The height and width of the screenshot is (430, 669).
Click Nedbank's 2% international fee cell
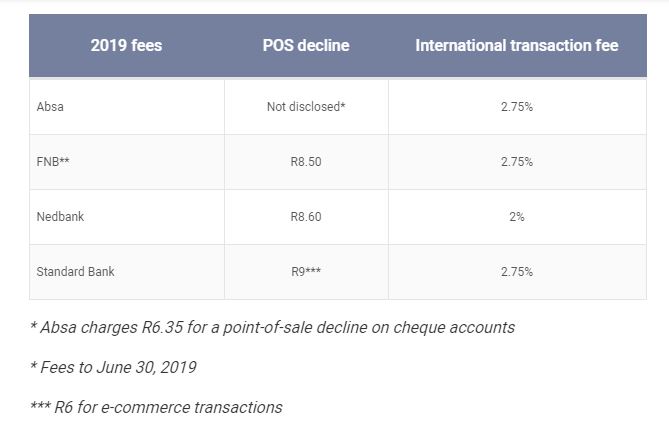[517, 216]
